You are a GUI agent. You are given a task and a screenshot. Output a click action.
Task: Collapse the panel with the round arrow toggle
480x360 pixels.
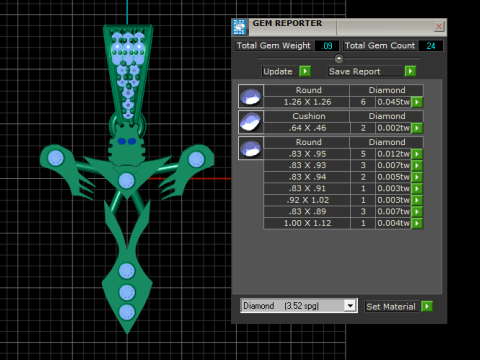click(339, 59)
